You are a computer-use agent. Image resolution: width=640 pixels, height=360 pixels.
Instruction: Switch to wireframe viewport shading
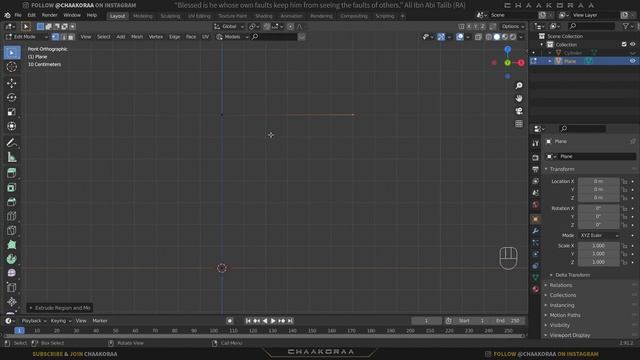click(x=489, y=37)
